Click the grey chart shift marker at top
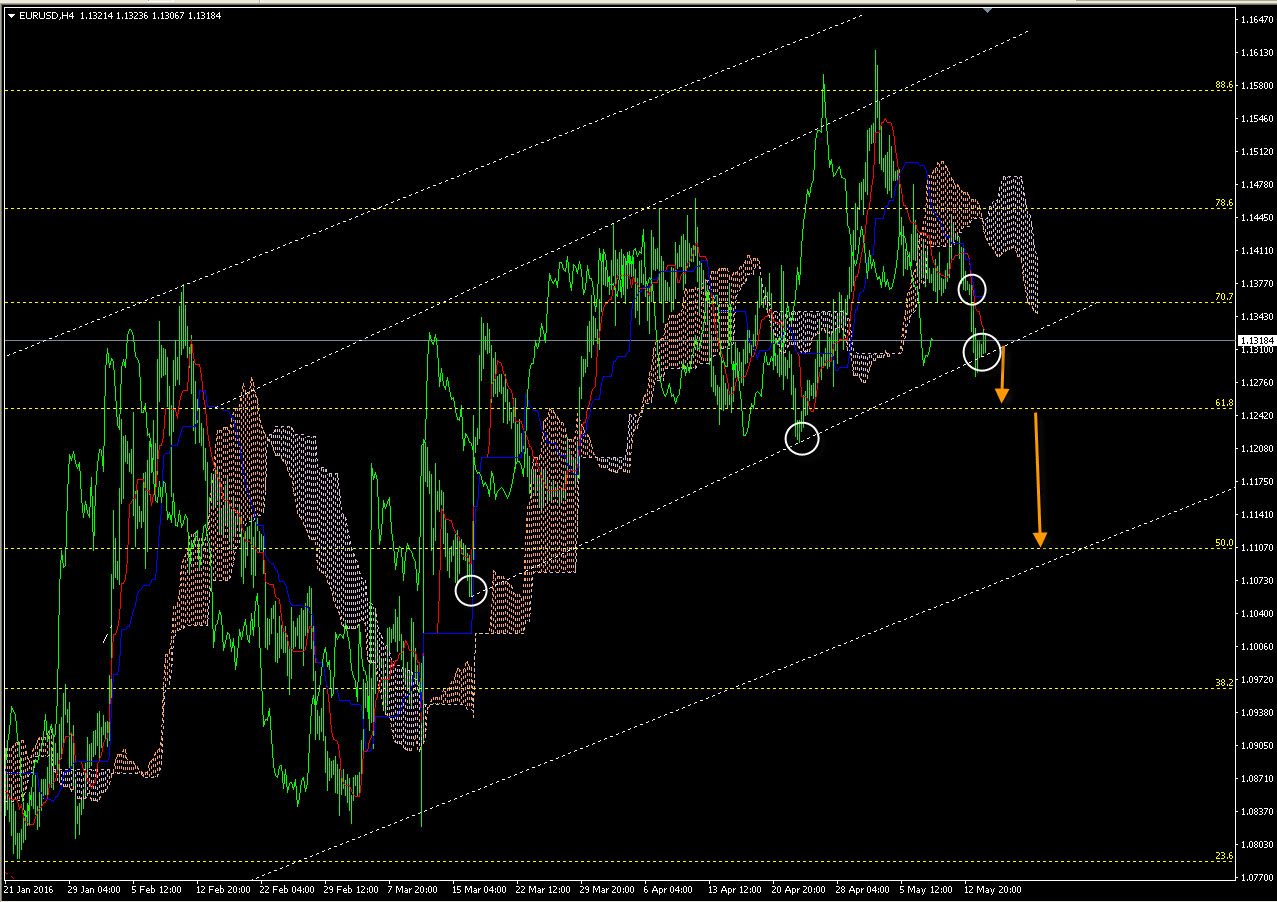 (988, 10)
